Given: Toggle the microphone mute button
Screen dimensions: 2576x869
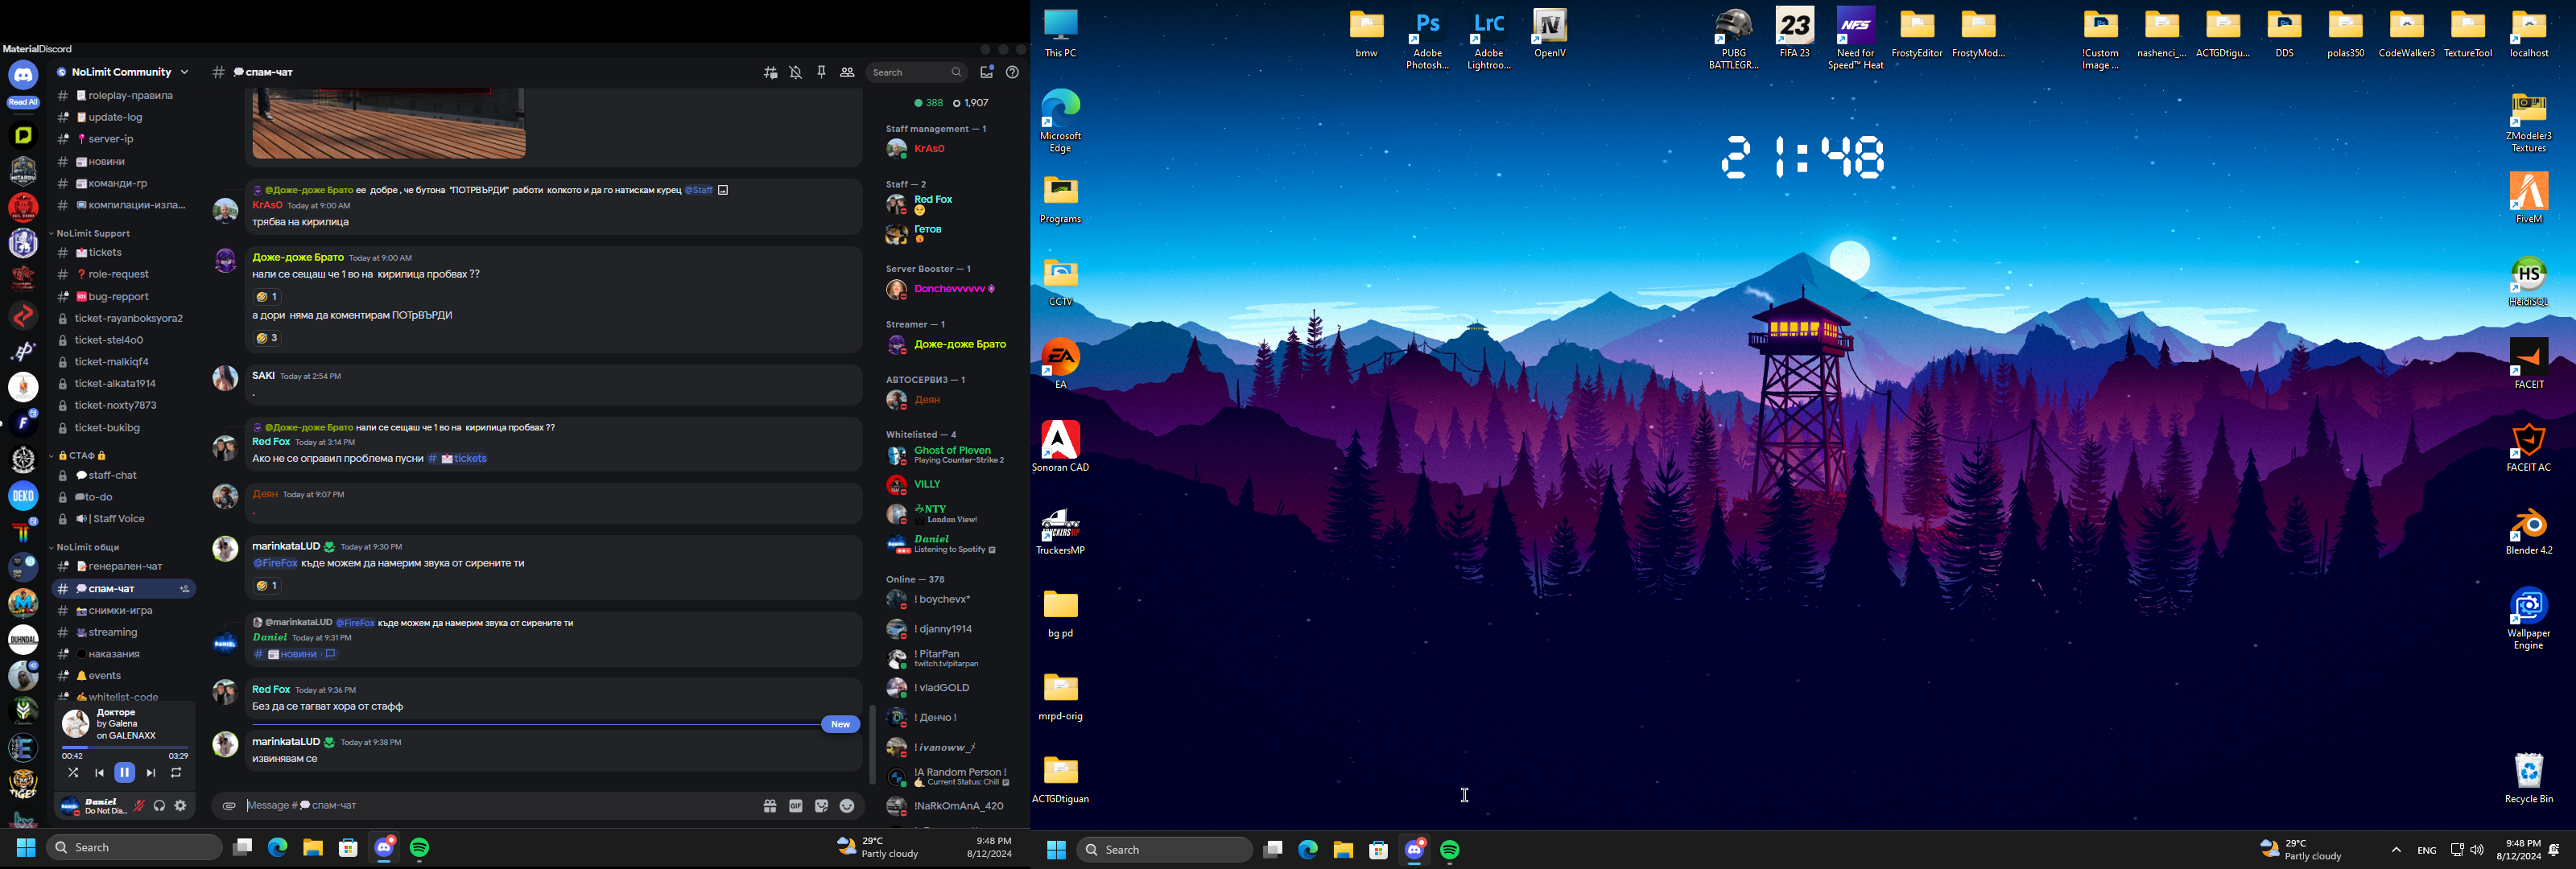Looking at the screenshot, I should [x=139, y=806].
